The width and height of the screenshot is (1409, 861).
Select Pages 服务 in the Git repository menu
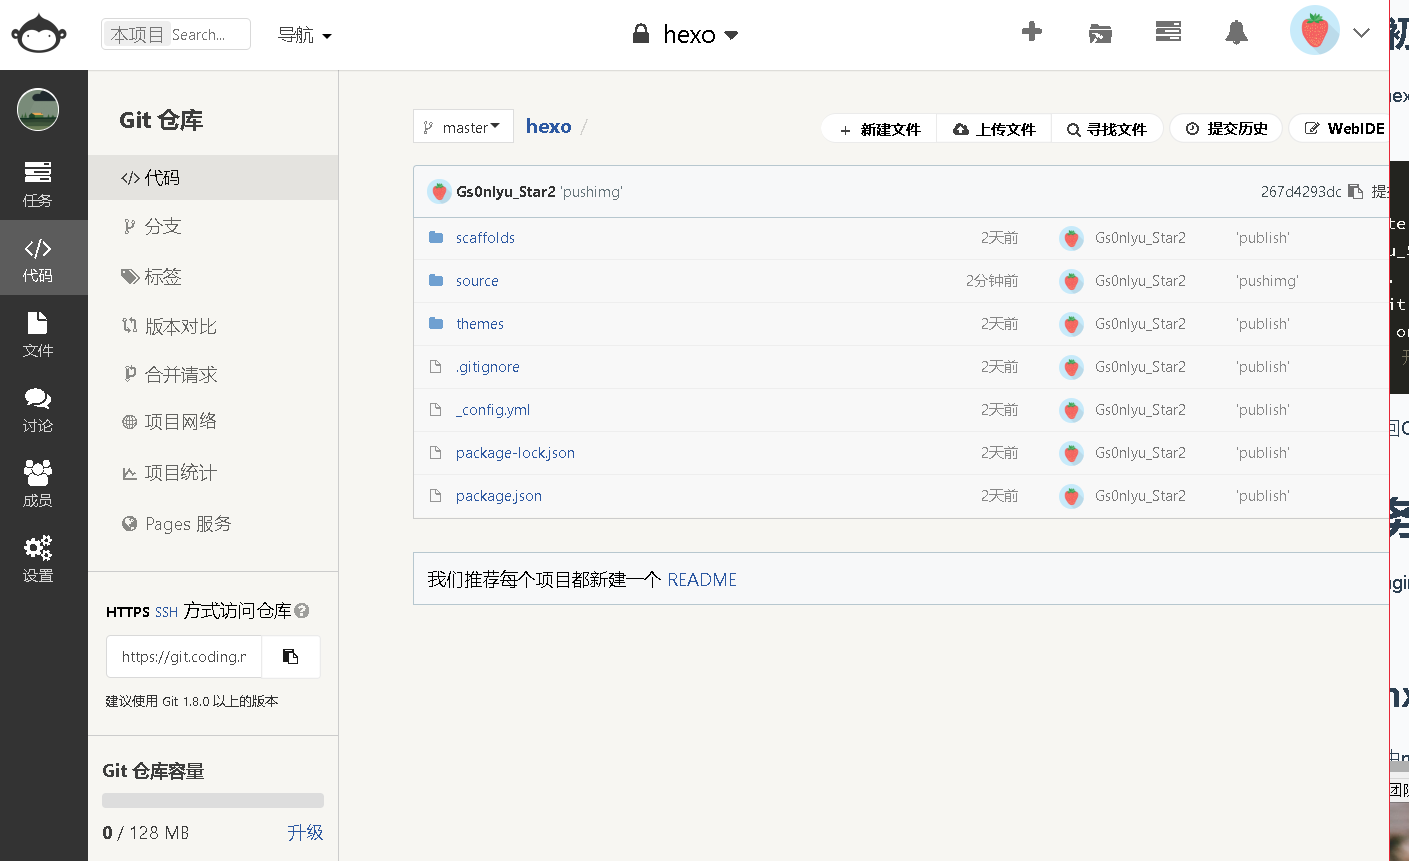[187, 524]
